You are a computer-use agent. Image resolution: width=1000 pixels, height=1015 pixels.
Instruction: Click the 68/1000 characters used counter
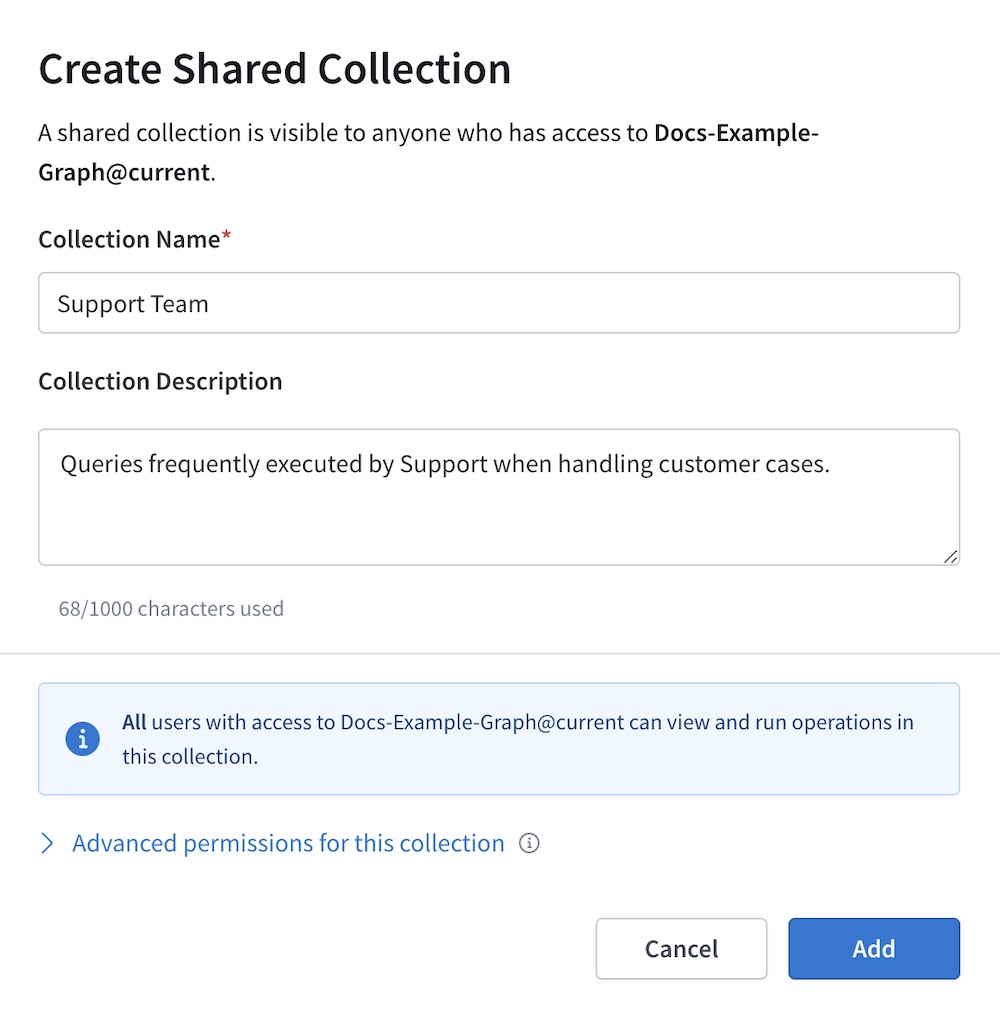[x=170, y=608]
